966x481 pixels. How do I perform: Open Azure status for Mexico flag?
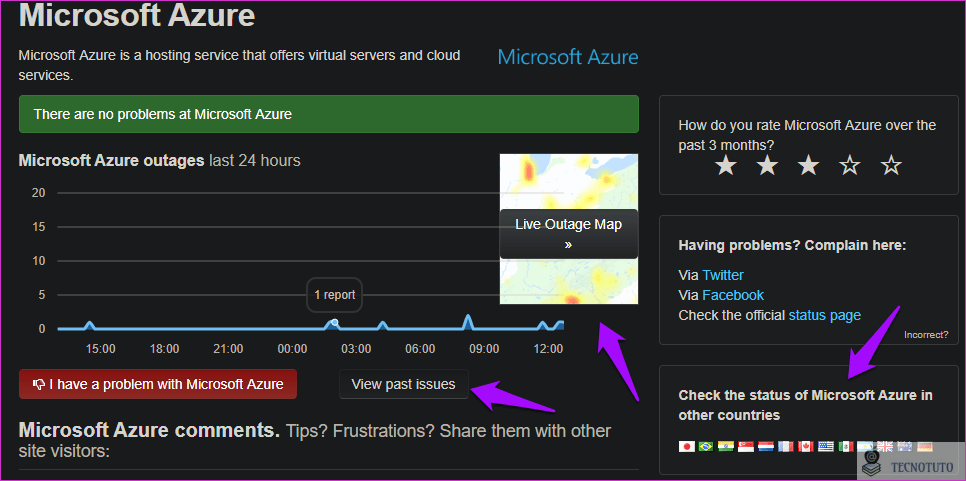coord(846,447)
